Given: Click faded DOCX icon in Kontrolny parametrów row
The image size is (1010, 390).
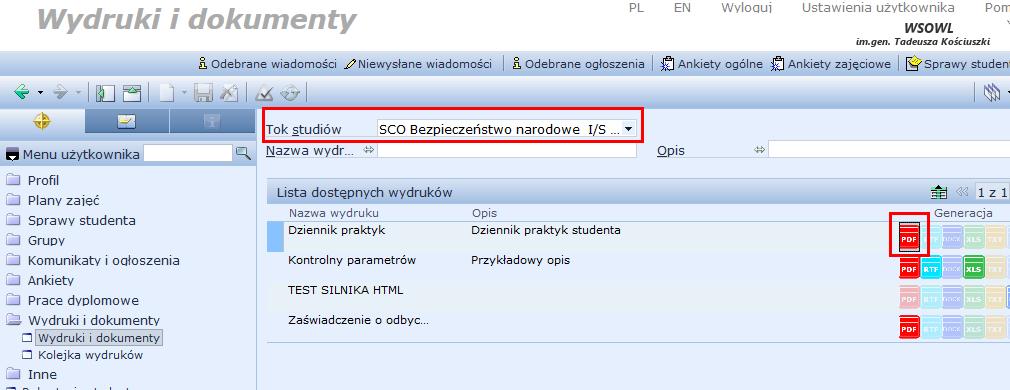Looking at the screenshot, I should click(x=952, y=268).
